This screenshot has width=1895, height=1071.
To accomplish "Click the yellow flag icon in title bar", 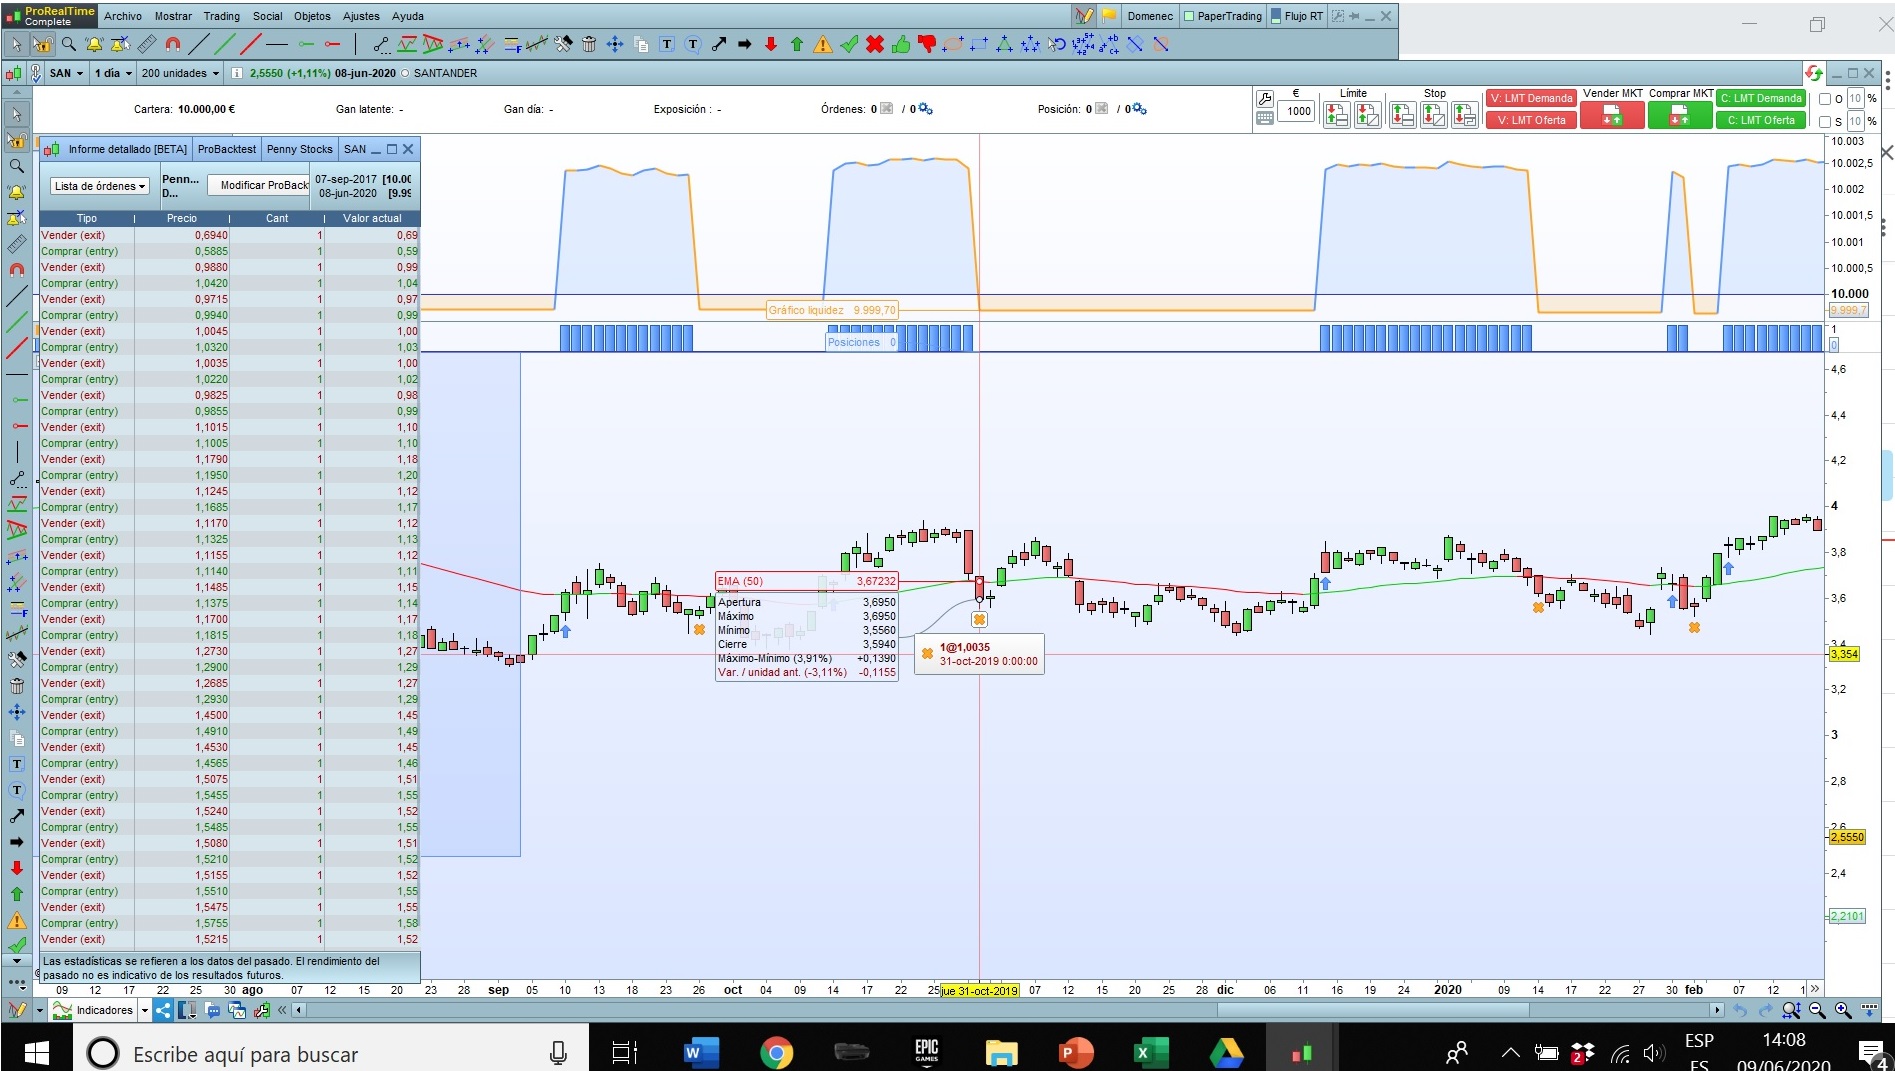I will tap(1109, 16).
